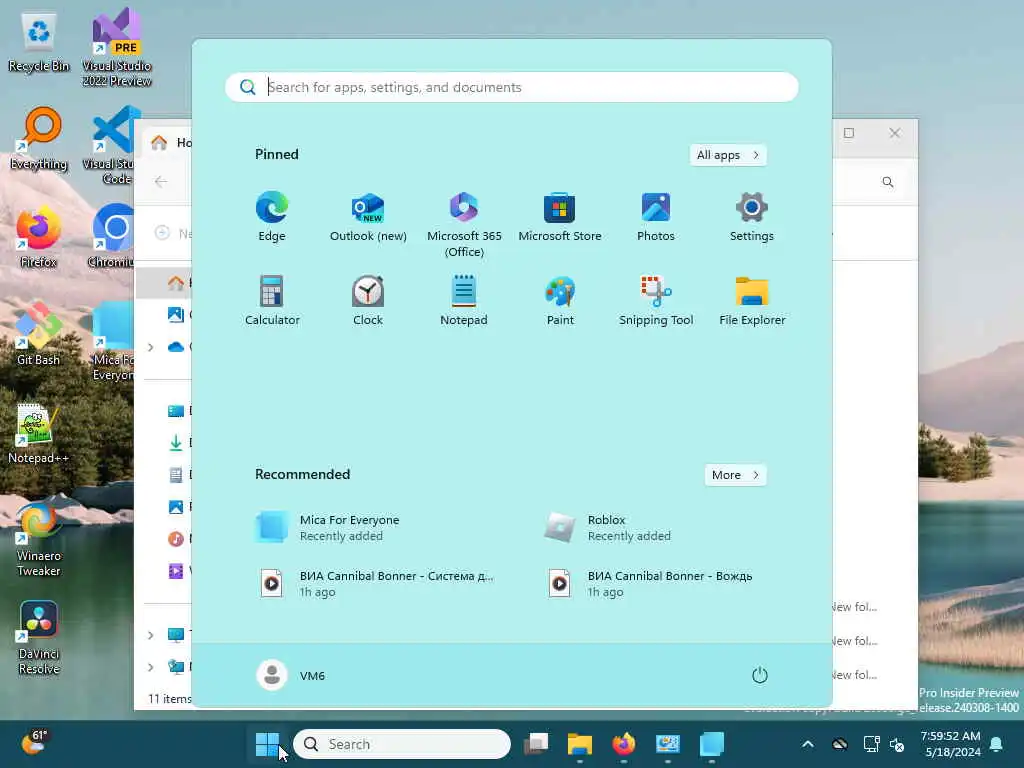Open Music folder in Explorer sidebar
The height and width of the screenshot is (768, 1024).
176,539
